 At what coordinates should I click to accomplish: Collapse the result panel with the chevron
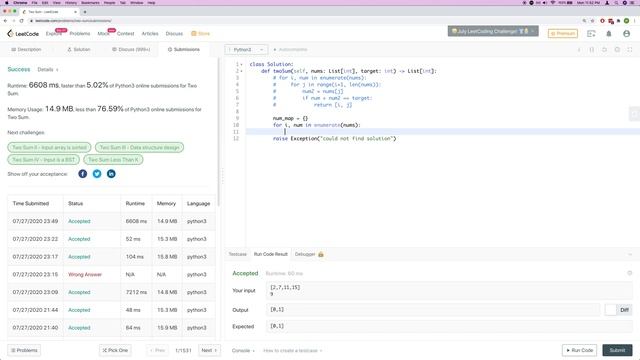point(630,254)
